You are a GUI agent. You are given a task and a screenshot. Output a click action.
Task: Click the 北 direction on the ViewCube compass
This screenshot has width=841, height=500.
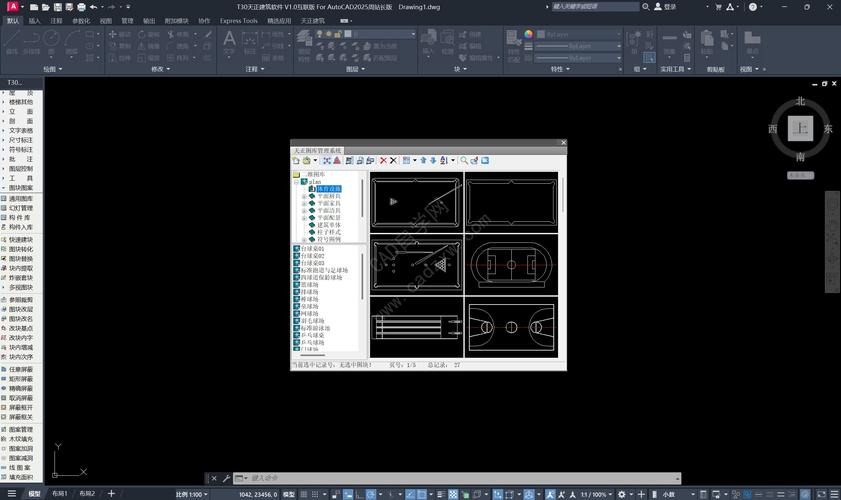800,101
